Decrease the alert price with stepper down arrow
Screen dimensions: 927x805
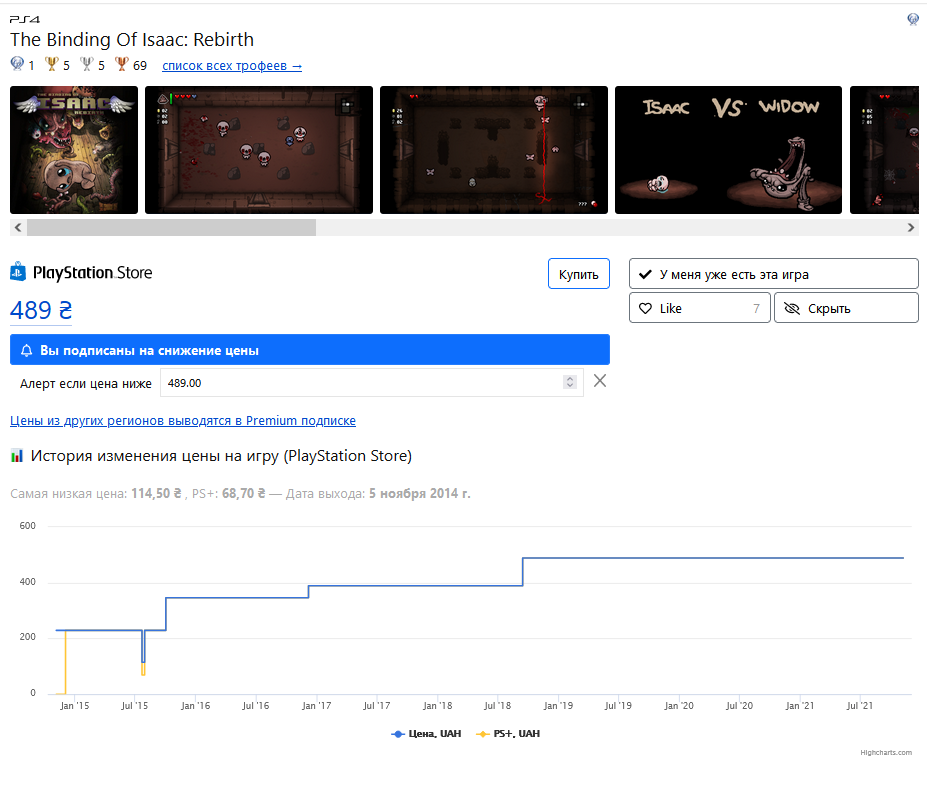(570, 386)
